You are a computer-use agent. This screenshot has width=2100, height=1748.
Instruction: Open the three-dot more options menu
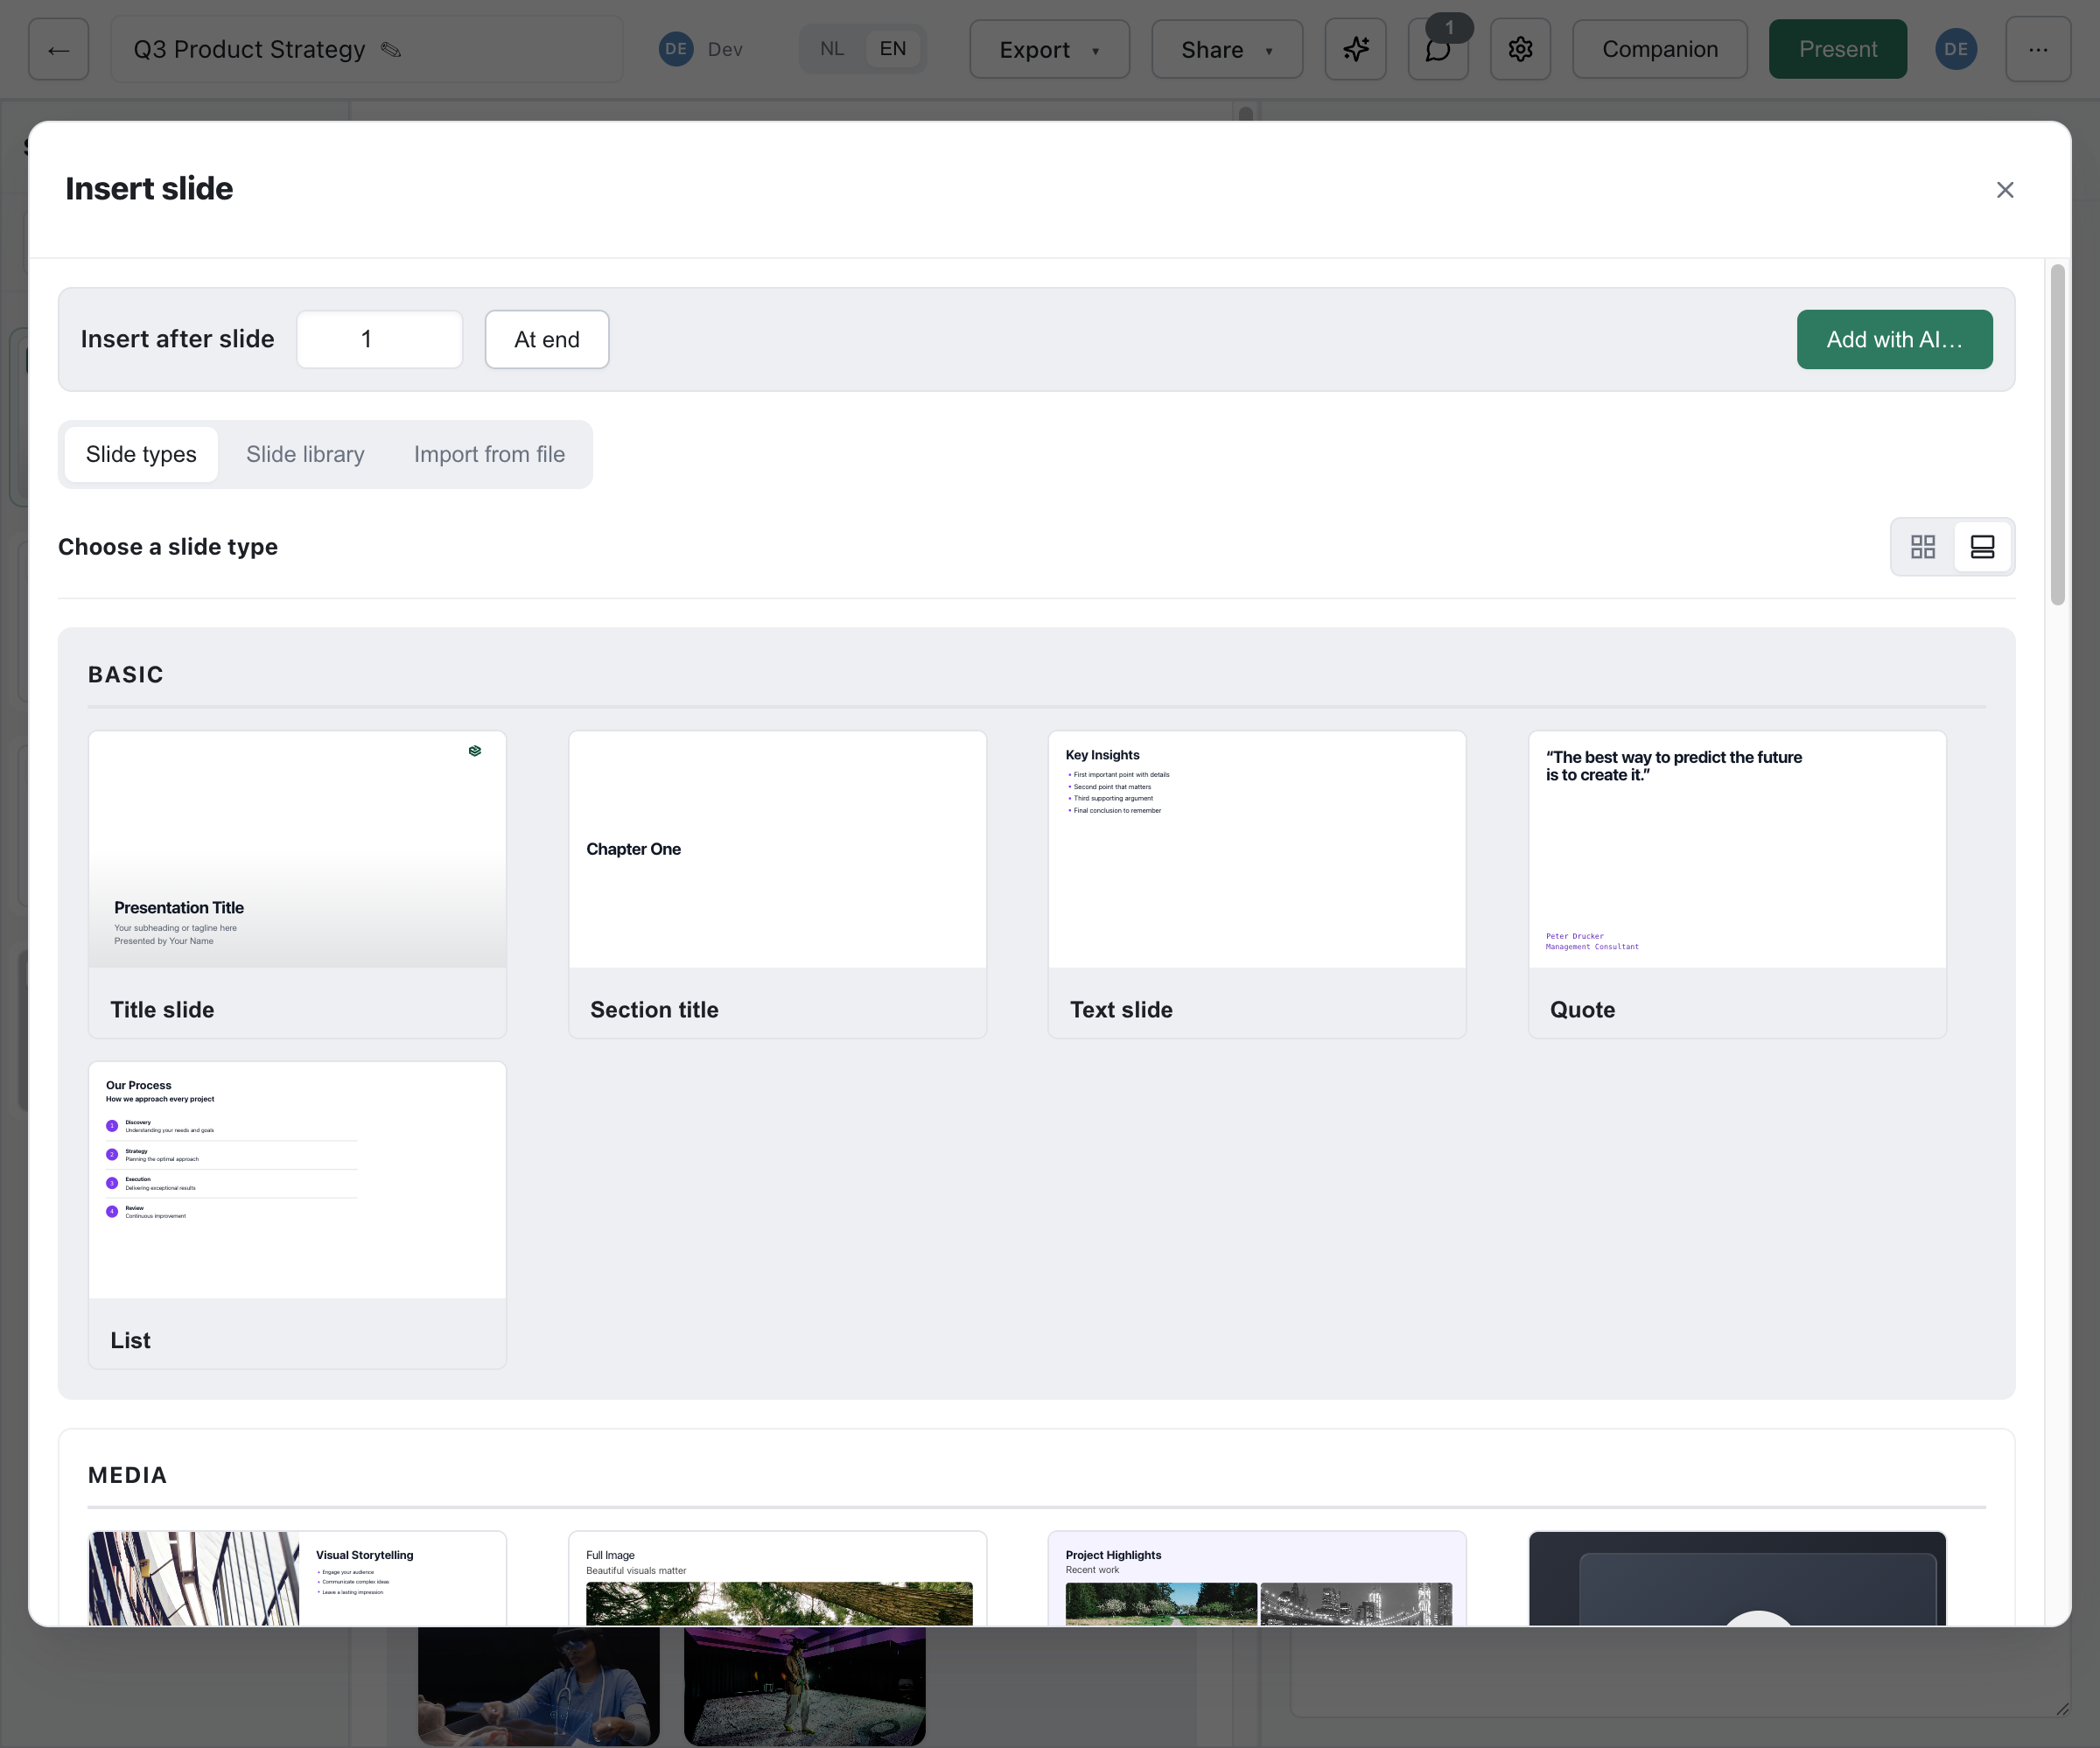point(2038,49)
